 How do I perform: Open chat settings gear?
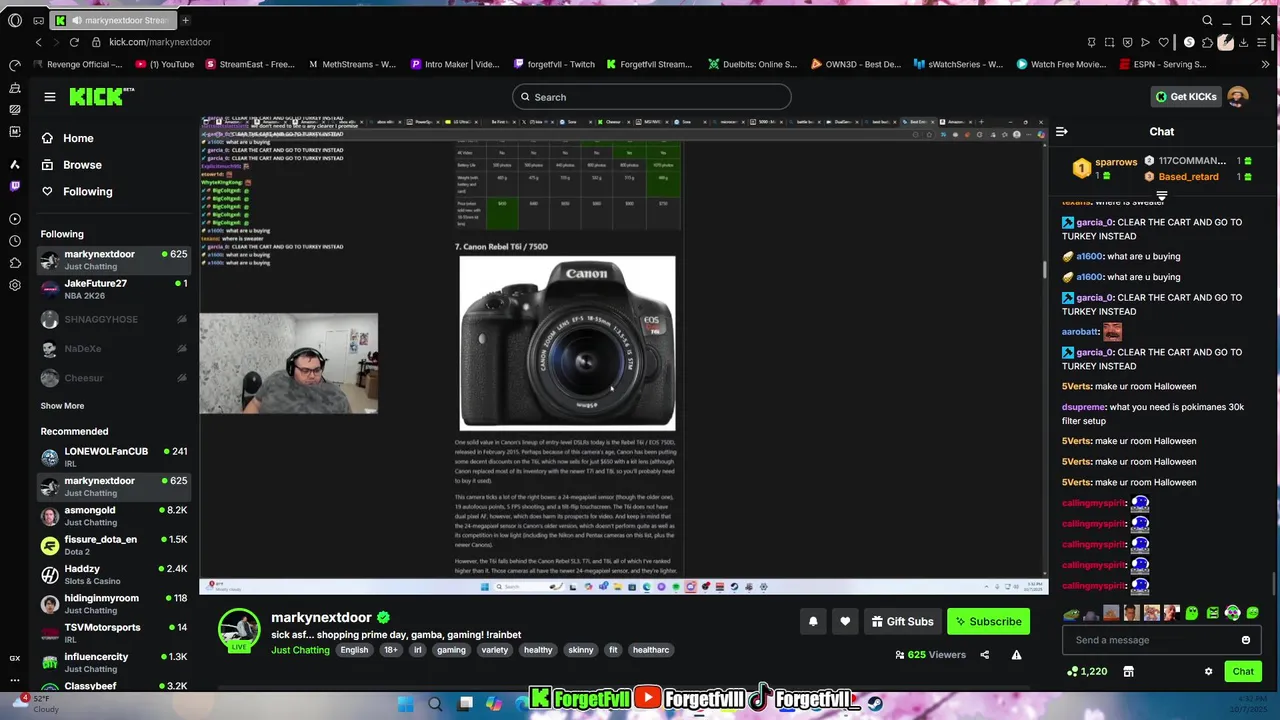click(1208, 671)
